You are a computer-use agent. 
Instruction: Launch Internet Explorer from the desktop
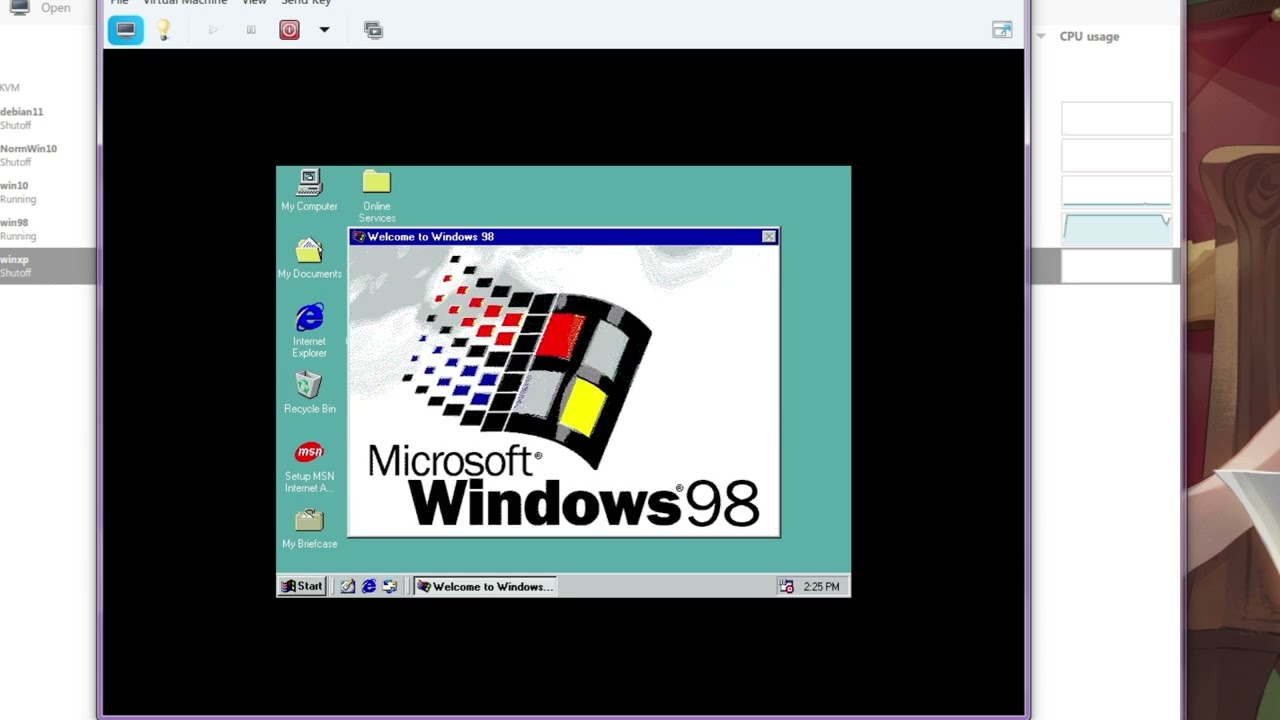pos(309,331)
